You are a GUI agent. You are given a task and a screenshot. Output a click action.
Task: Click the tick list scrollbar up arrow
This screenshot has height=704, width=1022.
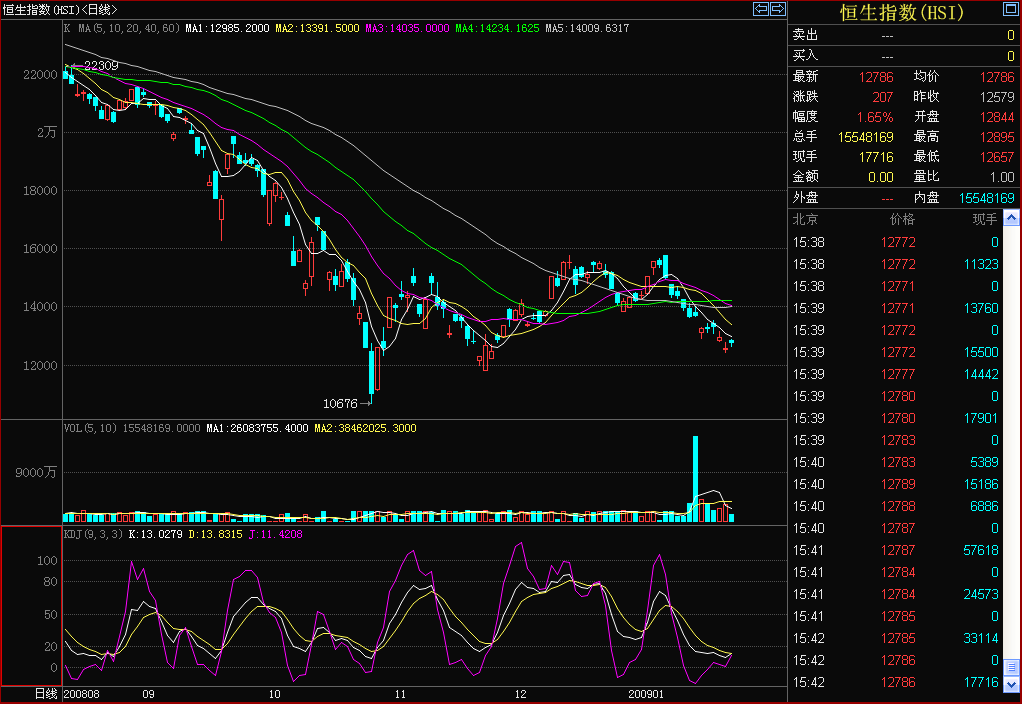tap(1011, 218)
